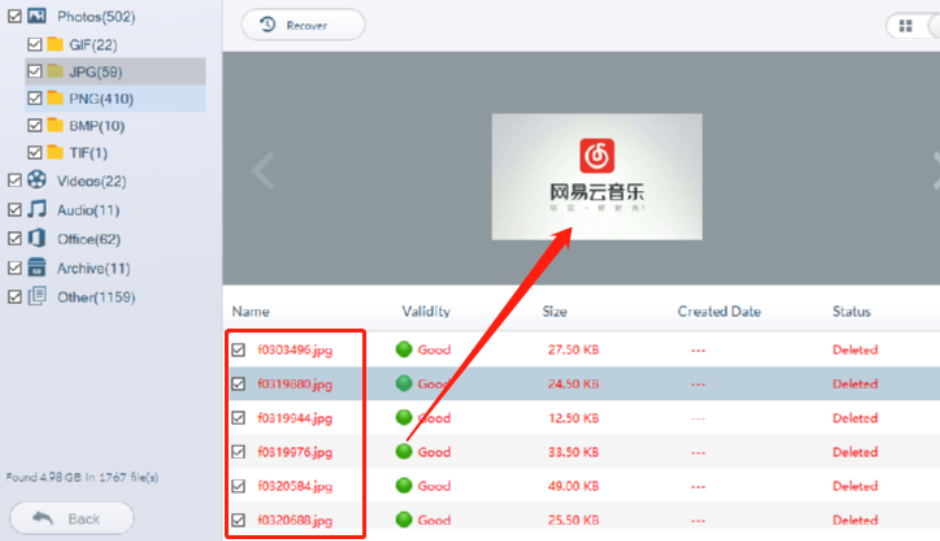
Task: Select file name f0319880.jpg
Action: [295, 384]
